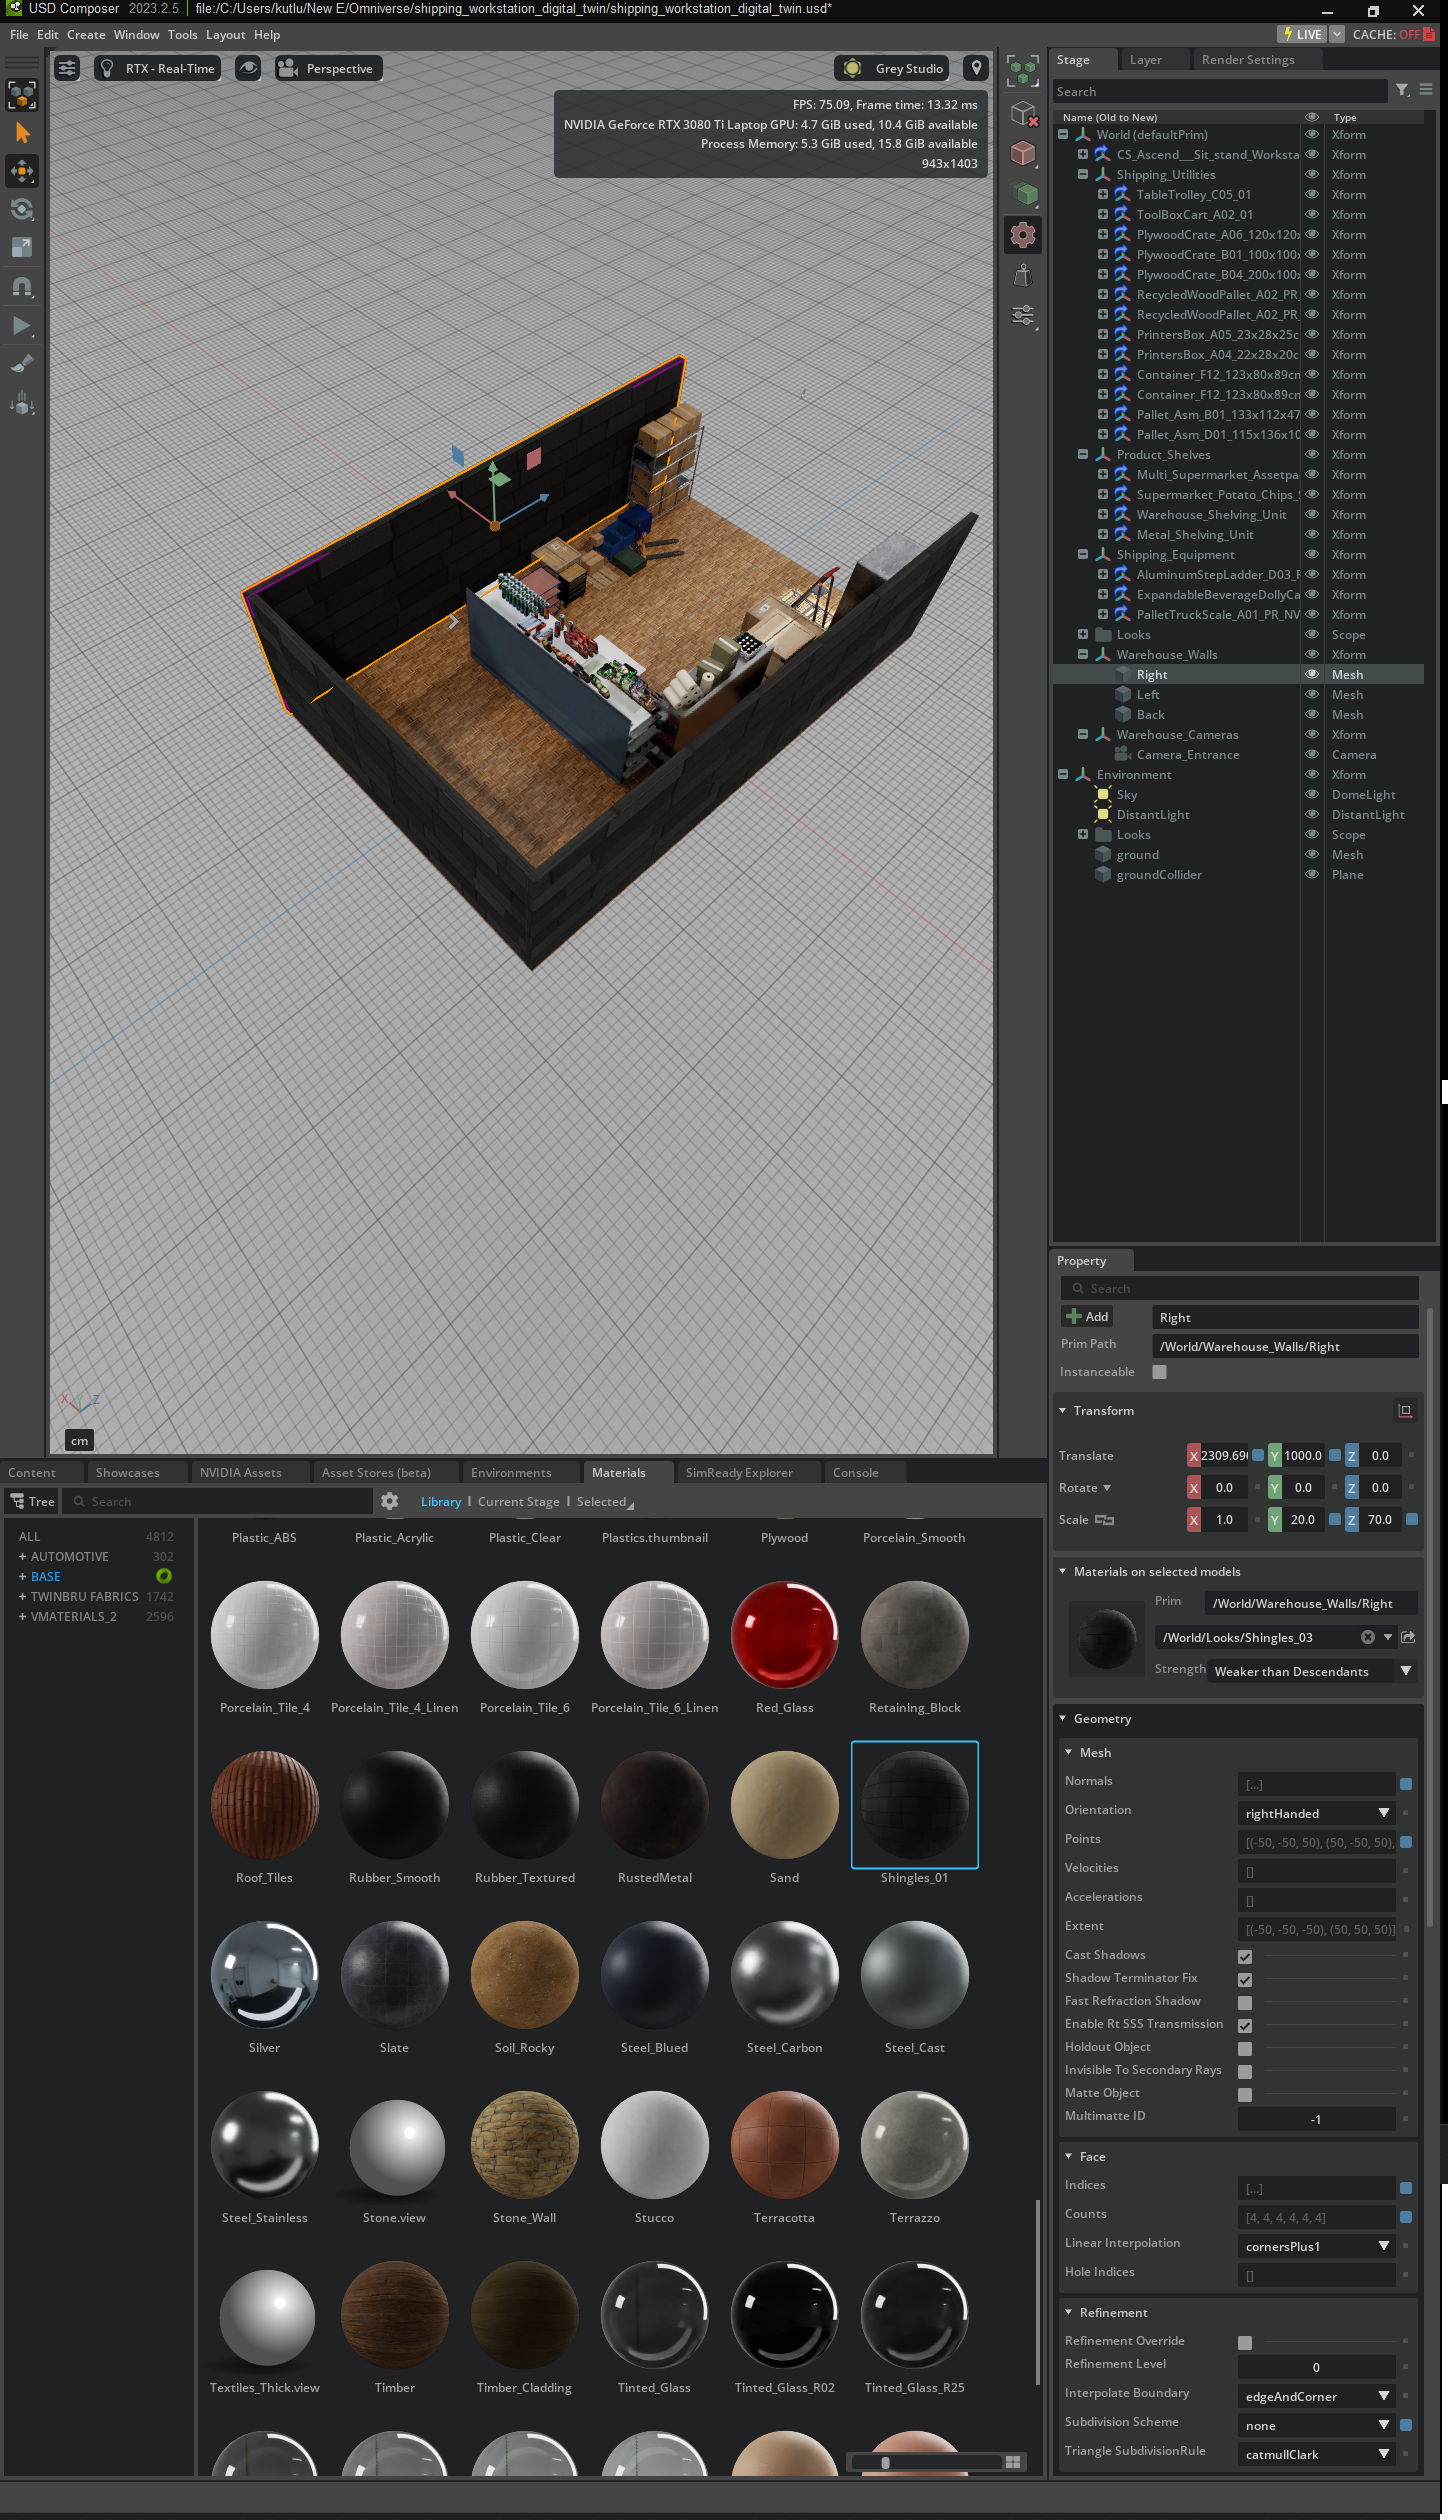Expand the AUTOMOTIVE material category
1448x2520 pixels.
click(22, 1556)
